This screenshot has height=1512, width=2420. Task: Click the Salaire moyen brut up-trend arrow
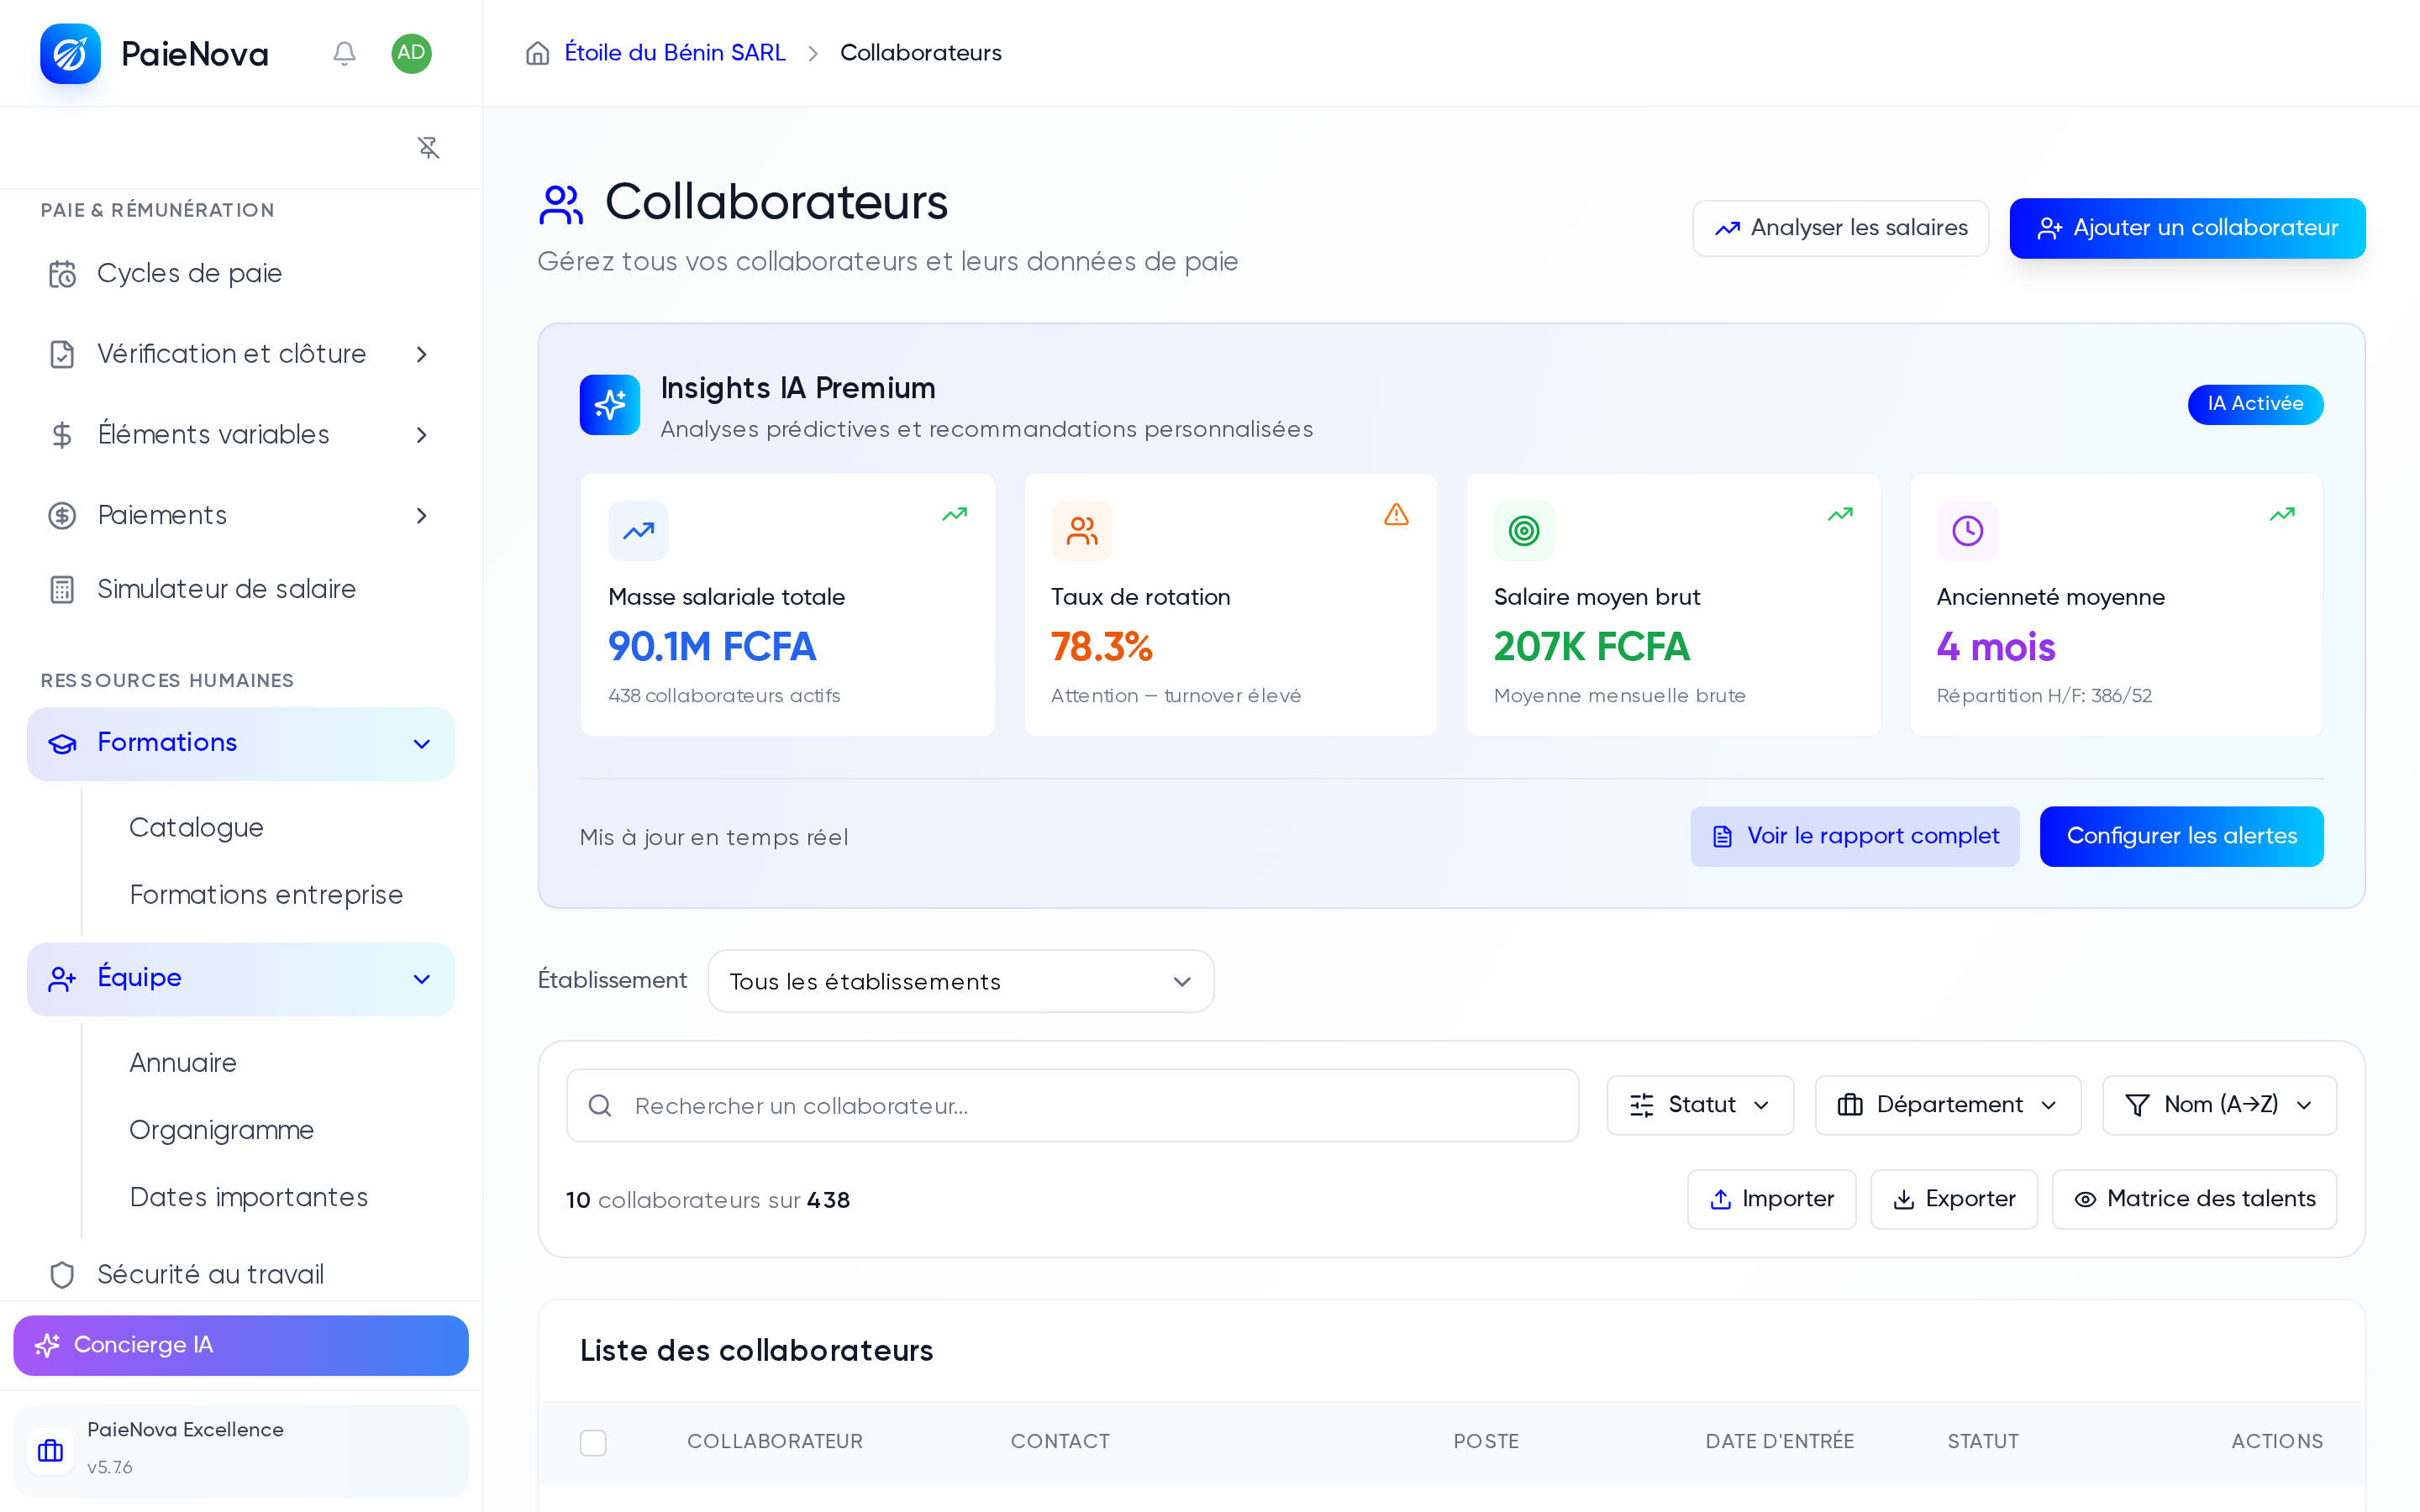tap(1840, 514)
